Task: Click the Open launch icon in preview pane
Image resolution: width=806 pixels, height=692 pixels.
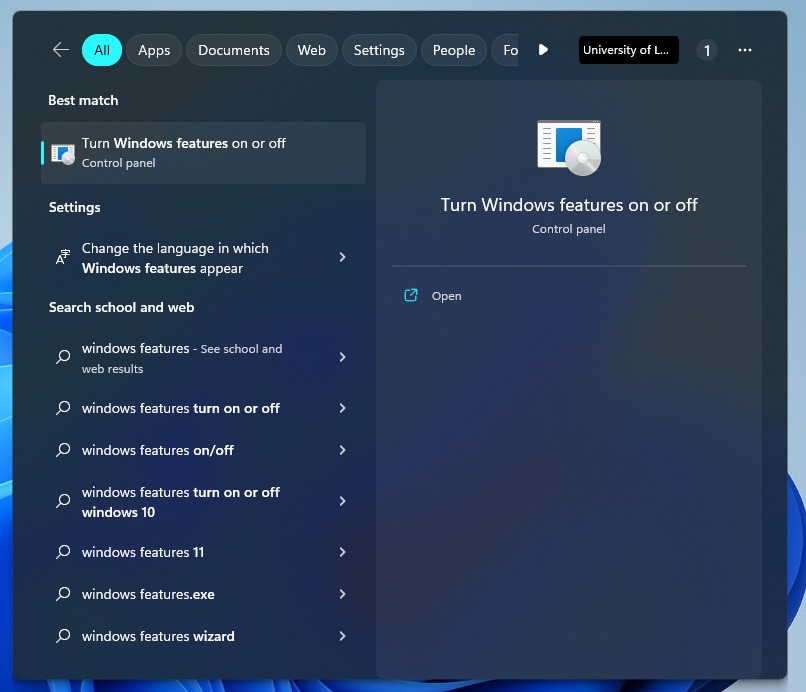Action: 410,295
